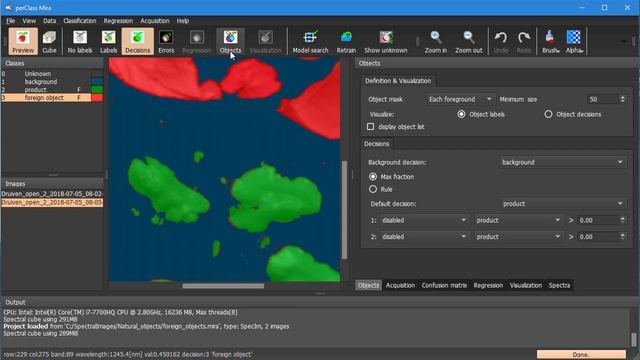The image size is (640, 360).
Task: Click the Redo toolbar icon
Action: click(524, 41)
